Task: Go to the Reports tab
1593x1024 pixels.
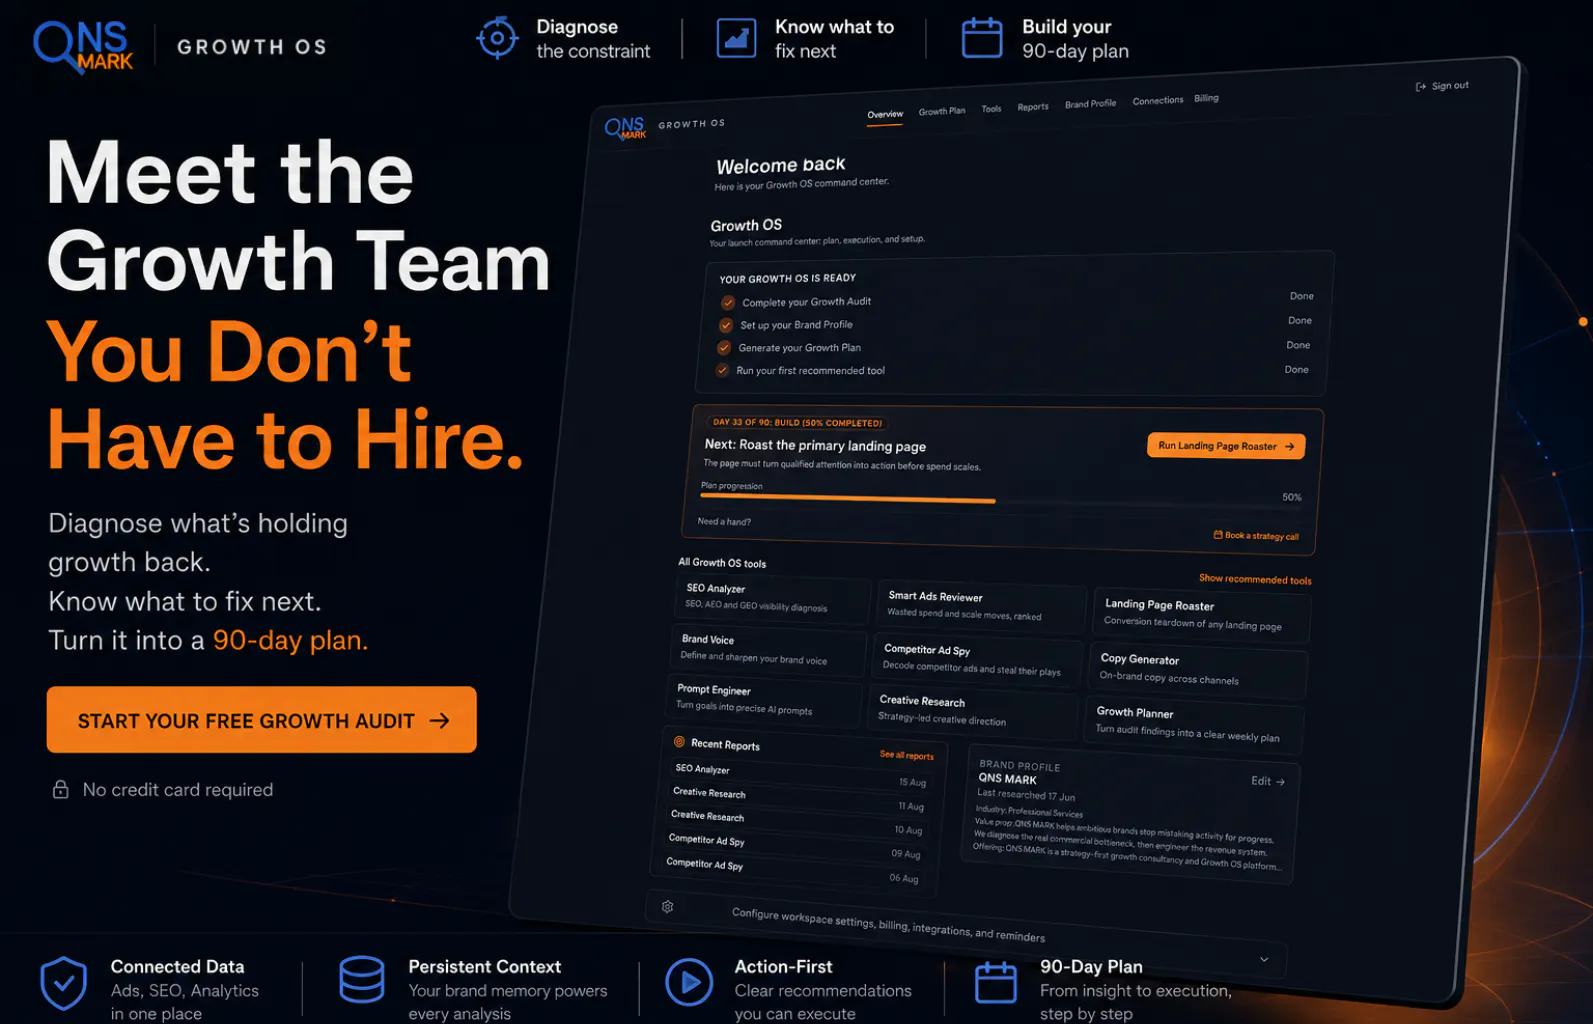Action: pos(1033,107)
